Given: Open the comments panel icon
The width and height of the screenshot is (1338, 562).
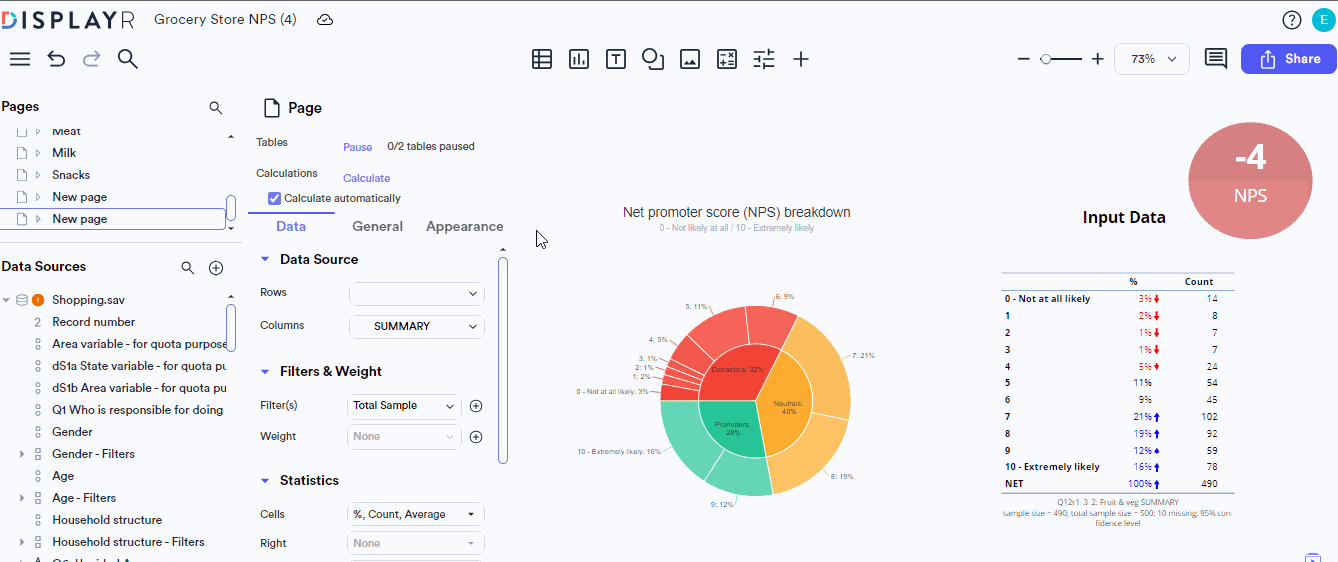Looking at the screenshot, I should (1215, 59).
